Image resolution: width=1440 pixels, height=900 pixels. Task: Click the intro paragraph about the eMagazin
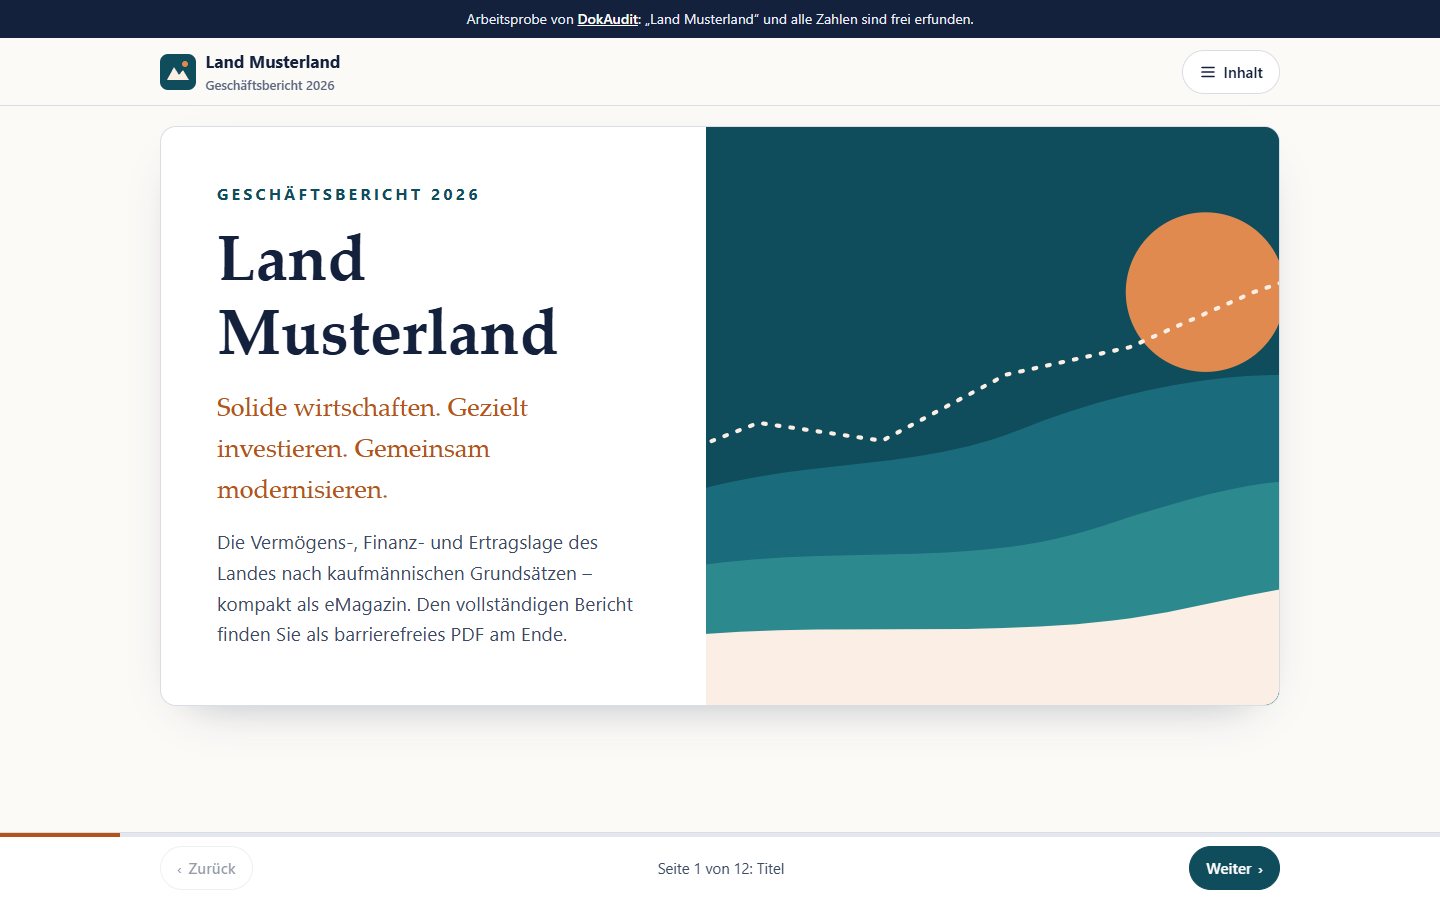pos(425,588)
